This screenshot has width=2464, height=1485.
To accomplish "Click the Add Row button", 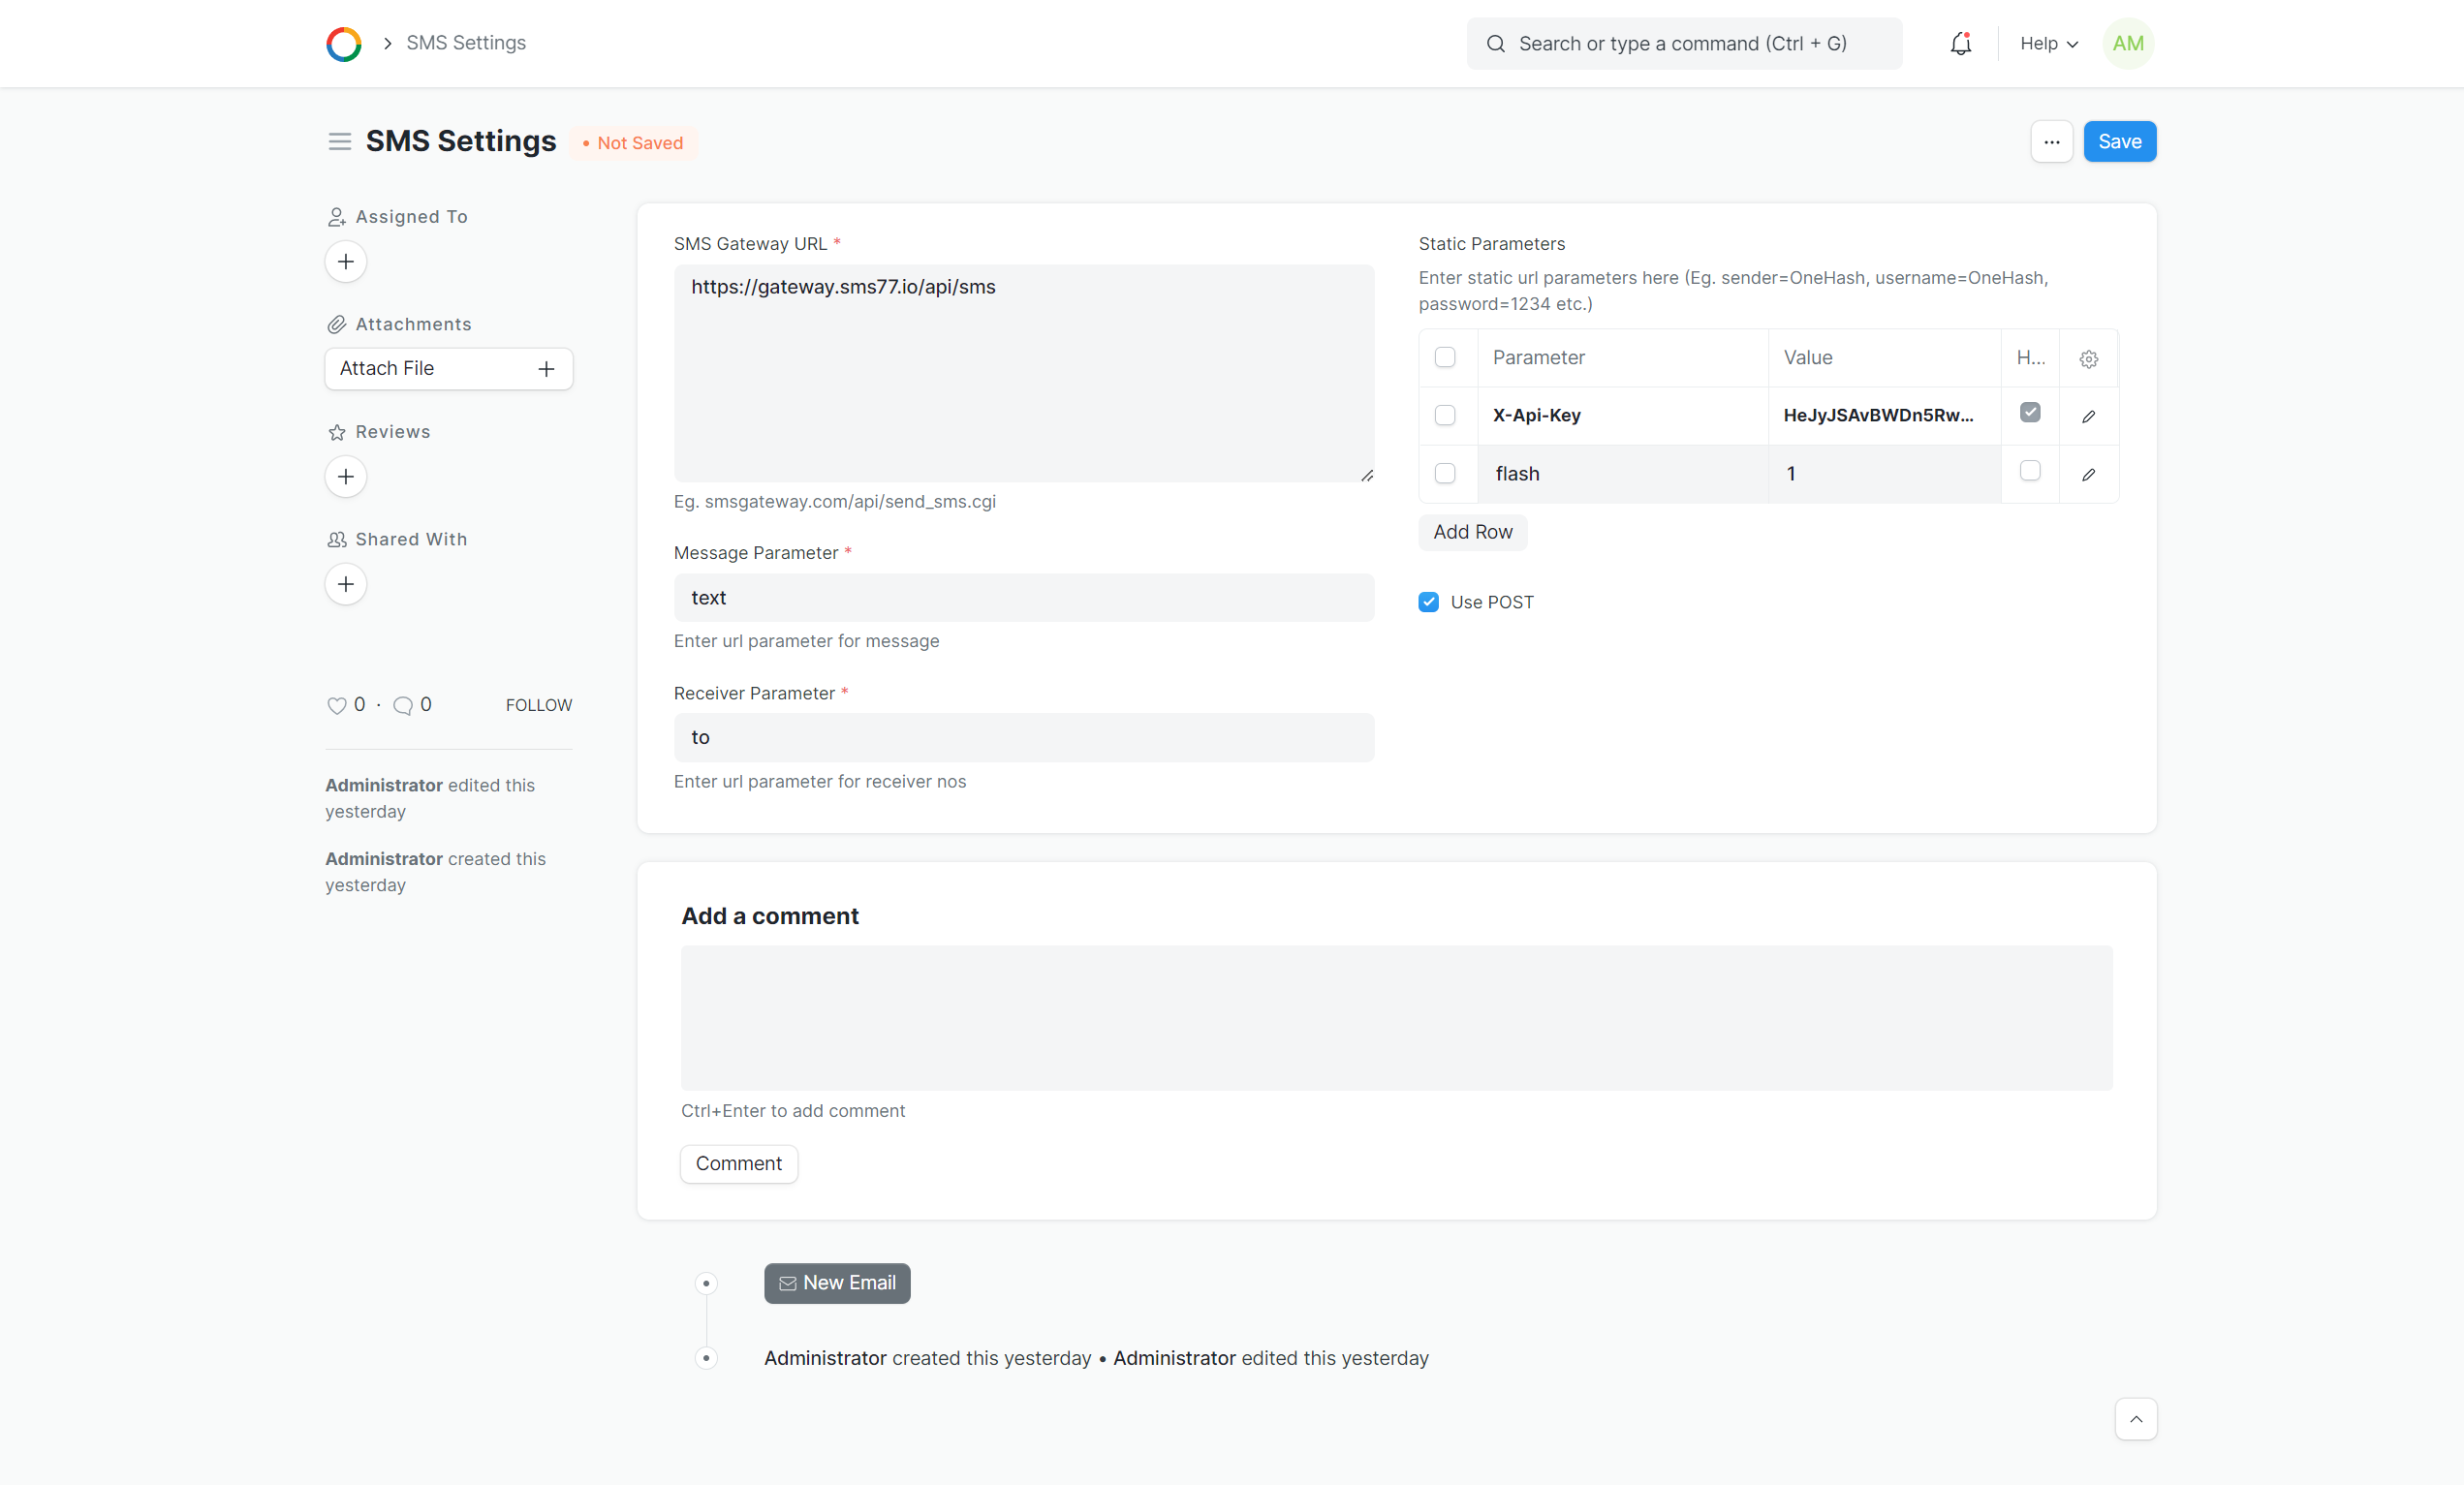I will tap(1472, 532).
